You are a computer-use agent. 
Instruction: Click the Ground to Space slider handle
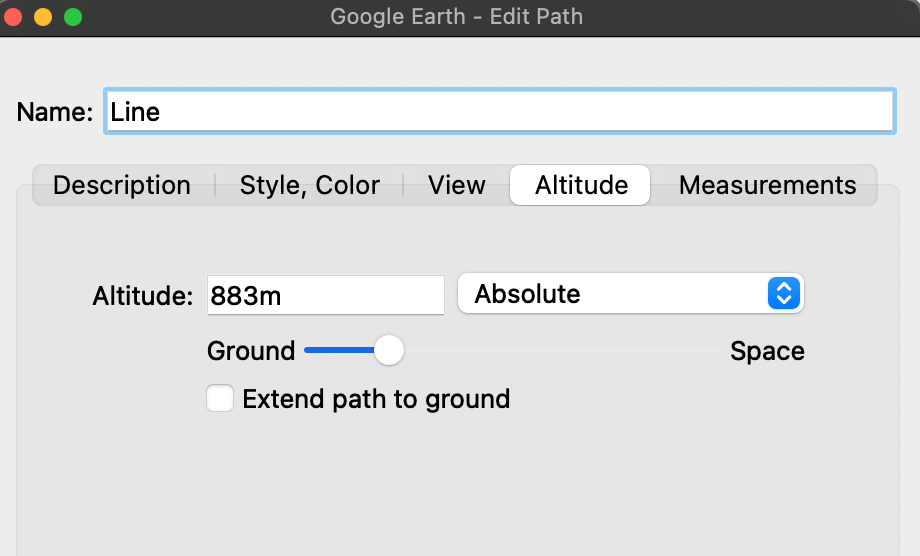[389, 350]
